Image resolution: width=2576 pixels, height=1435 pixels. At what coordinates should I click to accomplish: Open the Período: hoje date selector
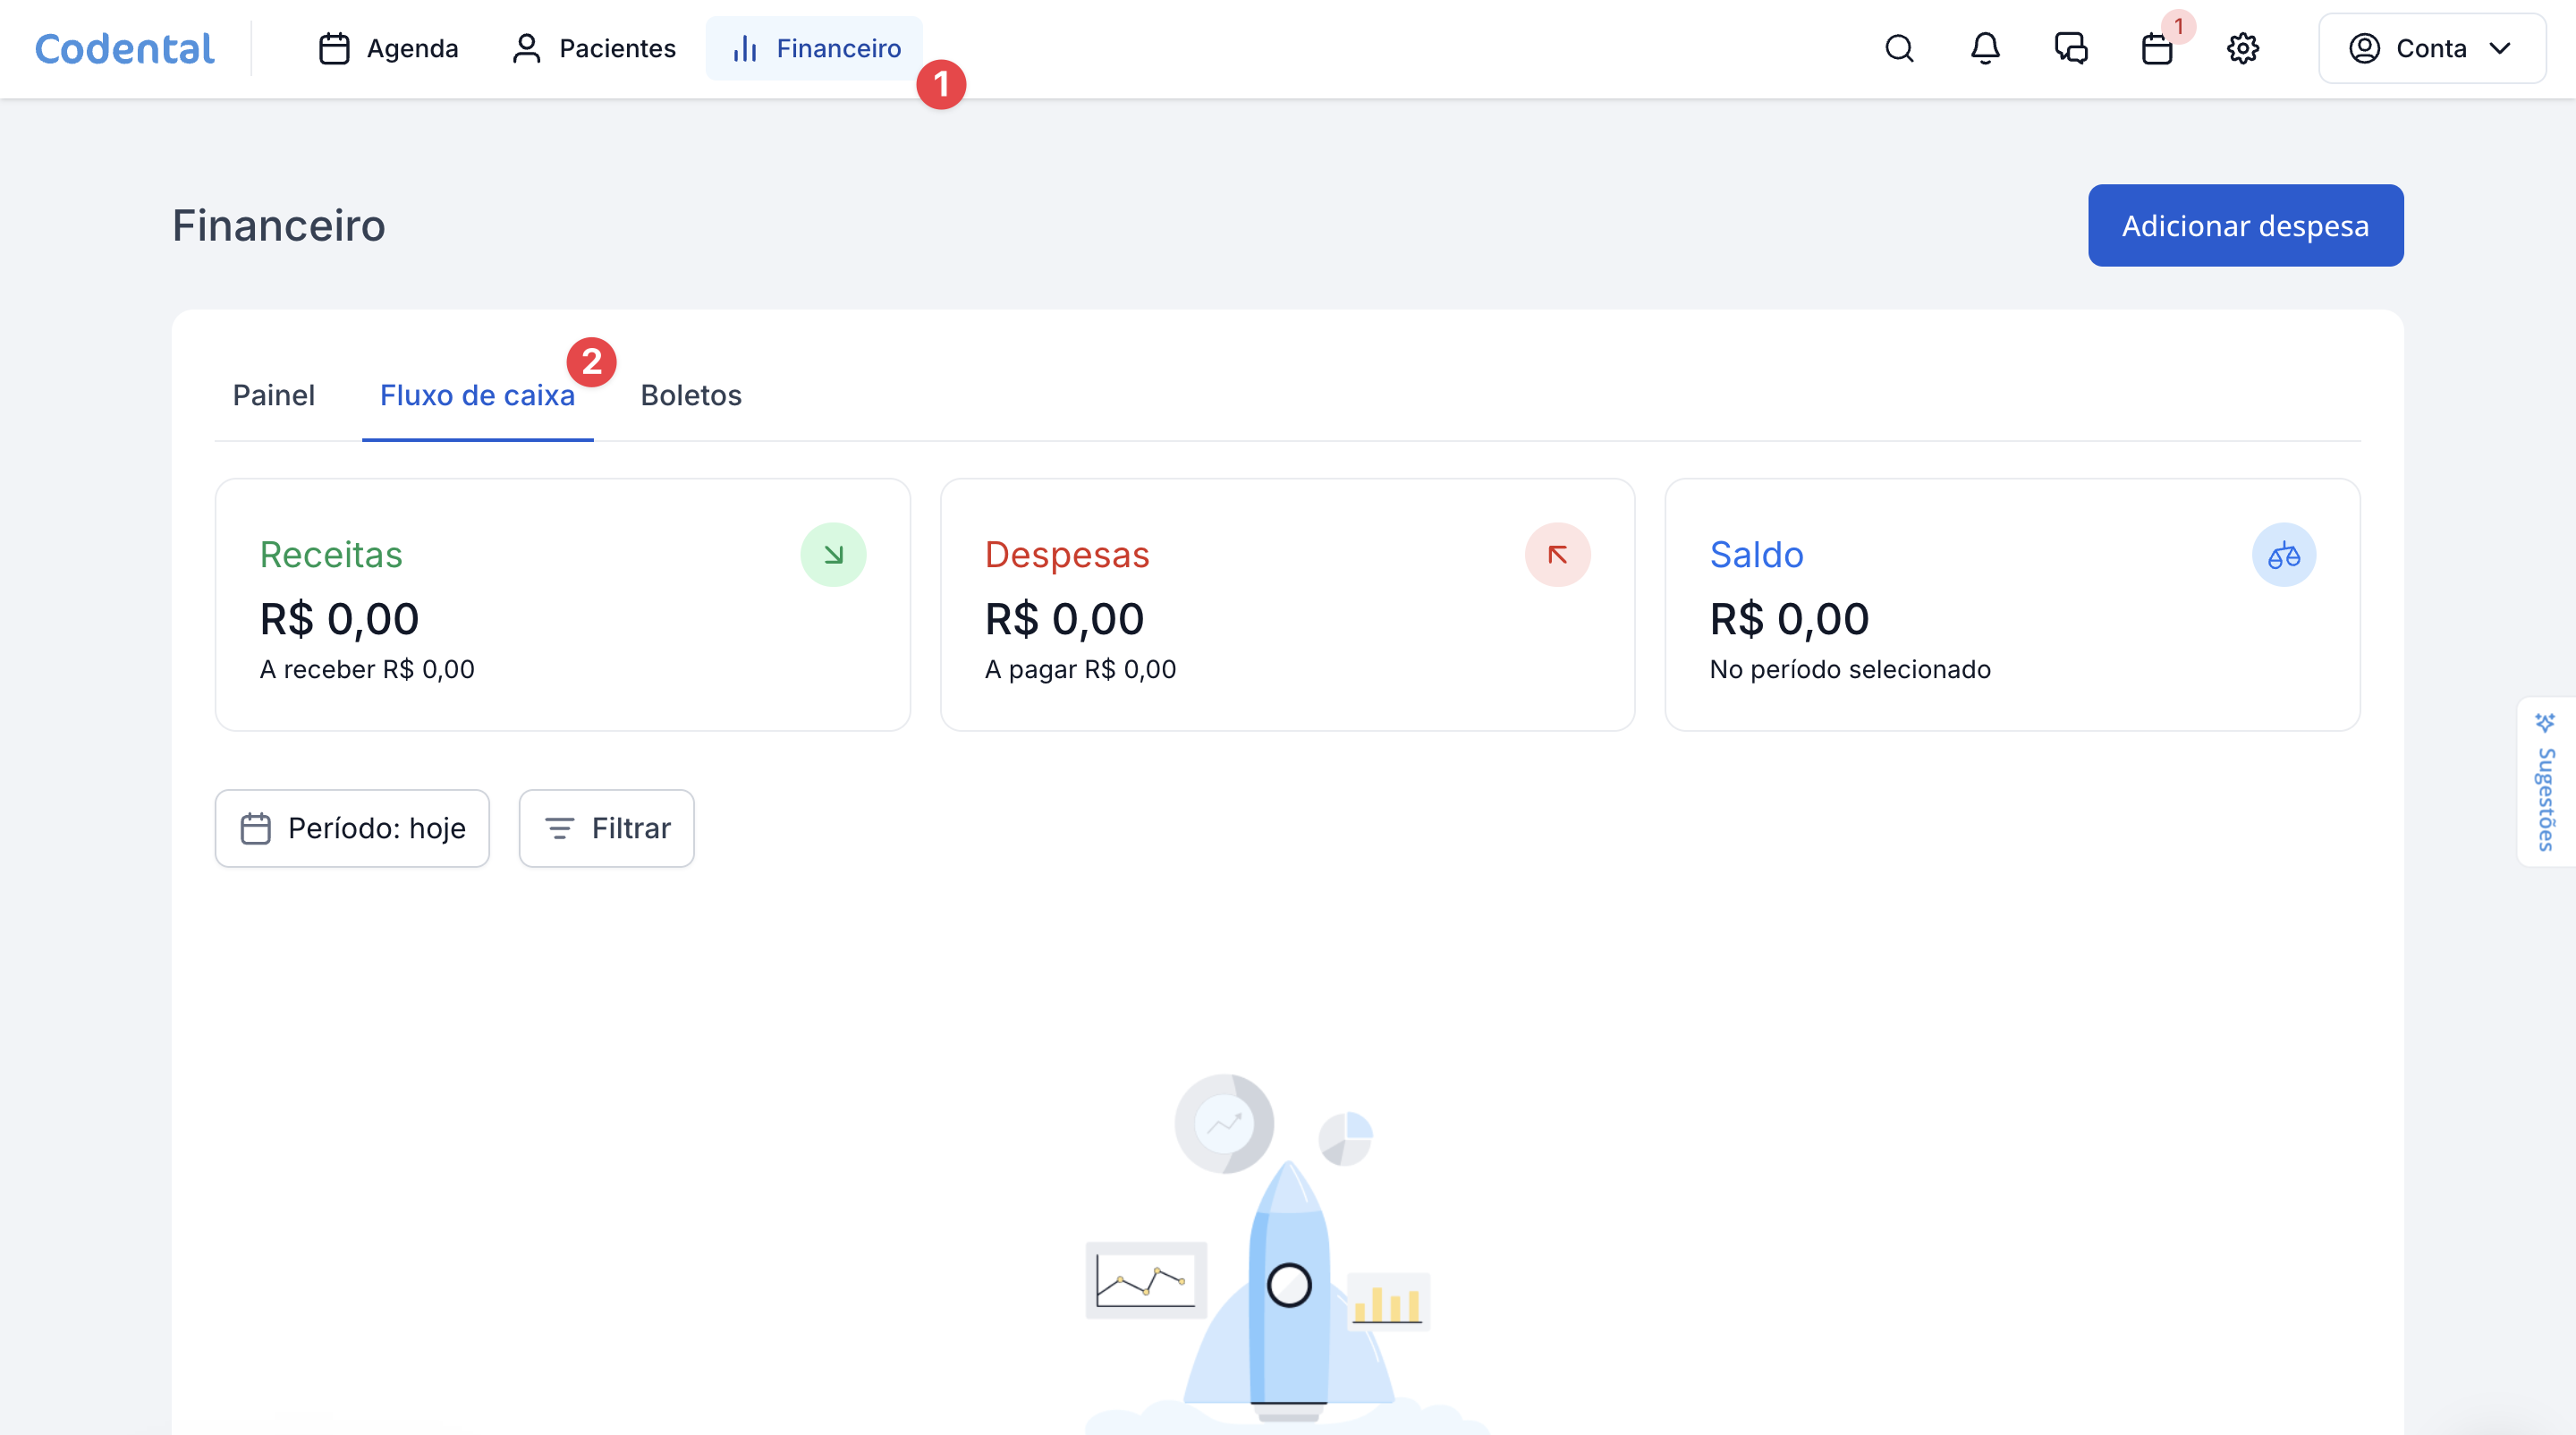click(352, 828)
